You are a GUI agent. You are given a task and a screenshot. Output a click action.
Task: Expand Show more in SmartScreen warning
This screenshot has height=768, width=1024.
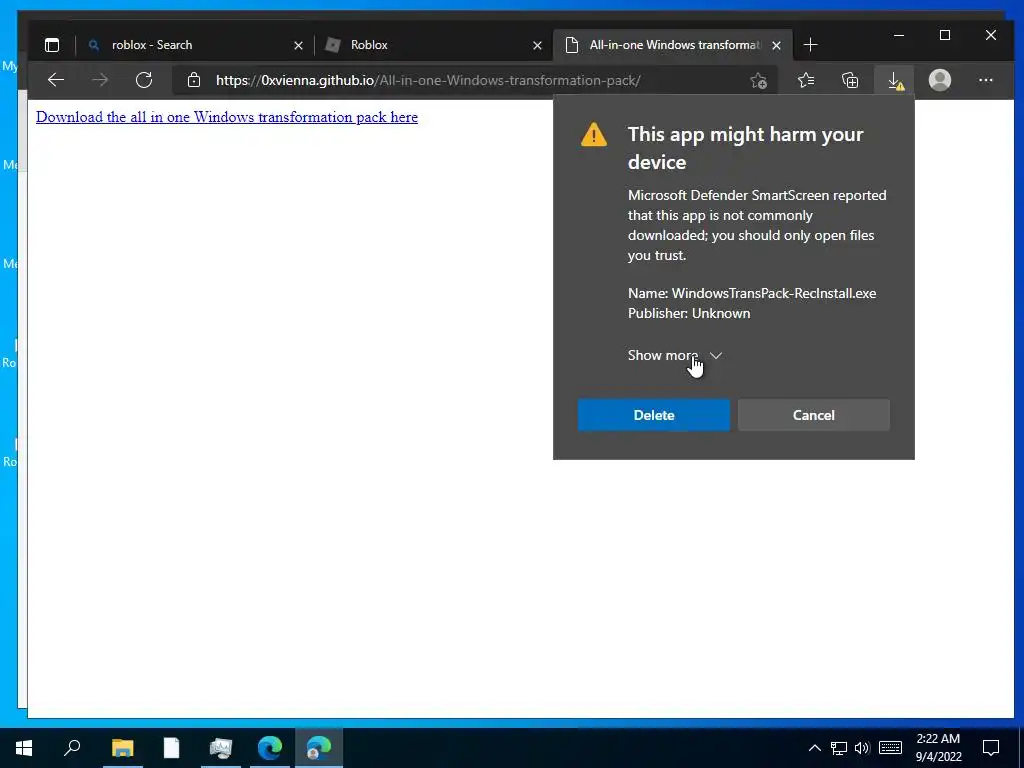pyautogui.click(x=675, y=355)
